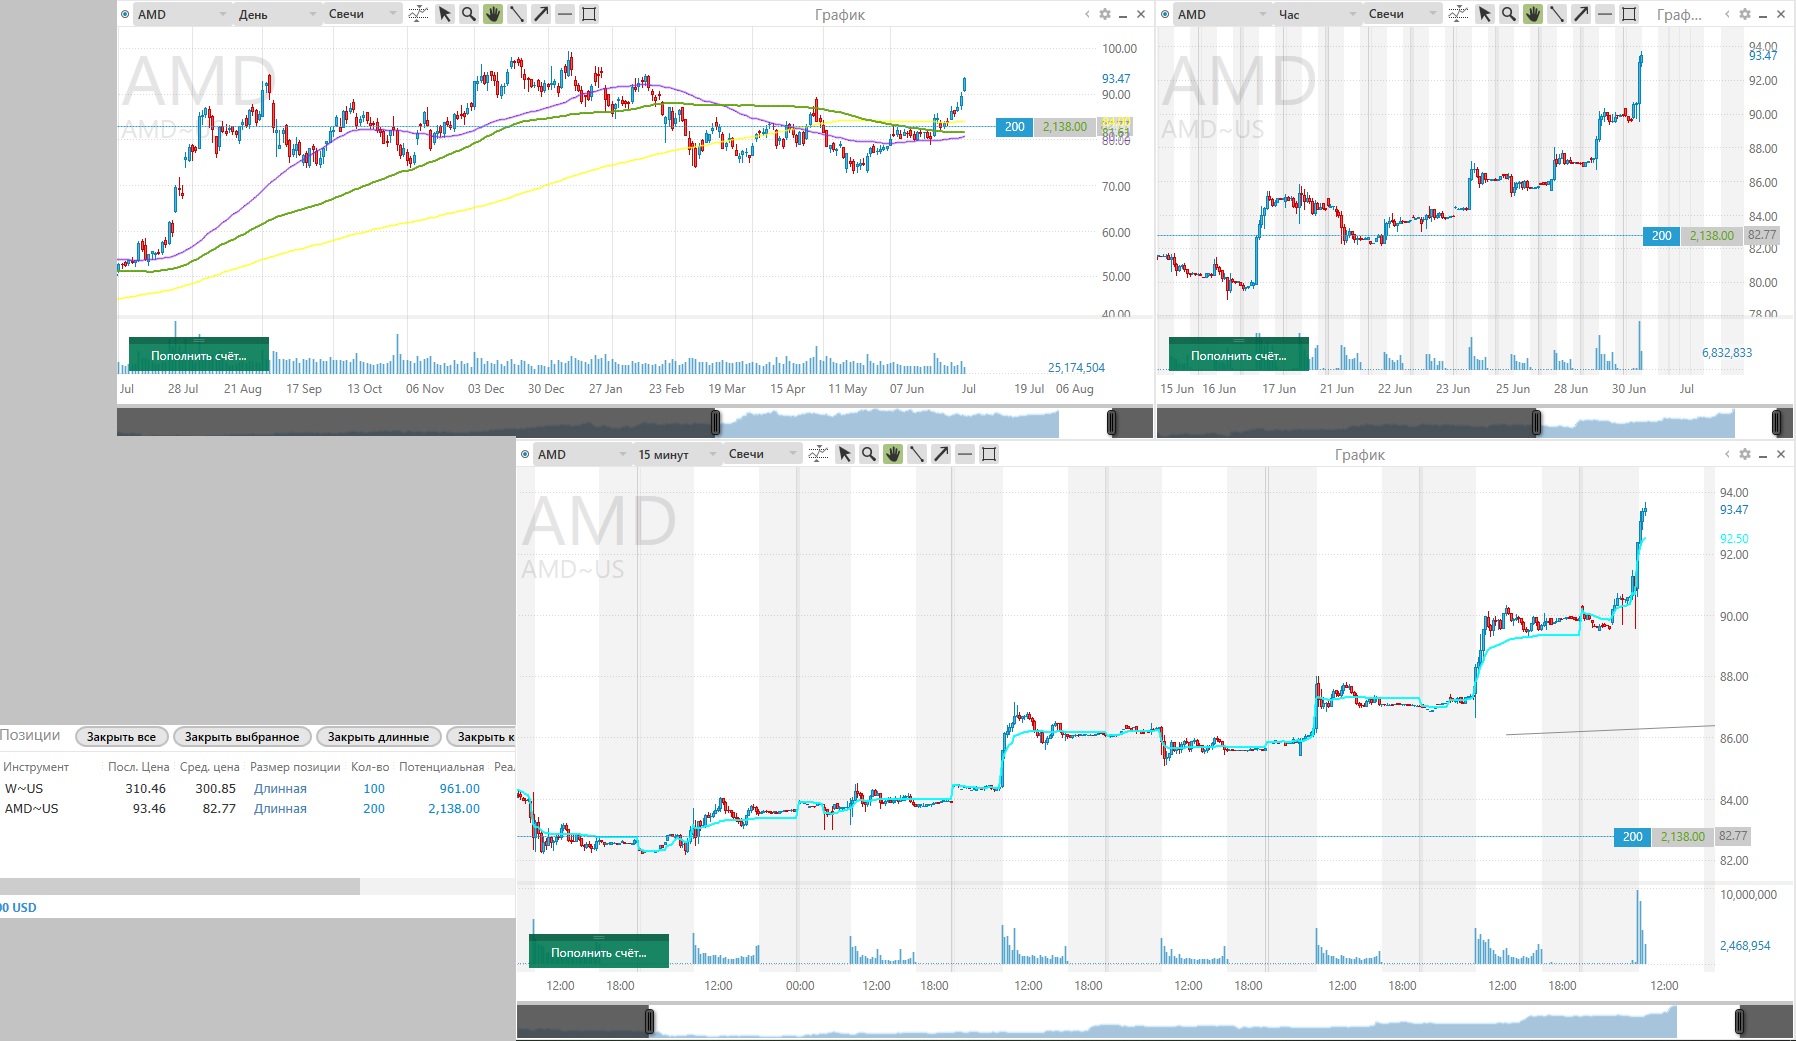Click left handle of 15-minute chart range slider

click(x=649, y=1021)
